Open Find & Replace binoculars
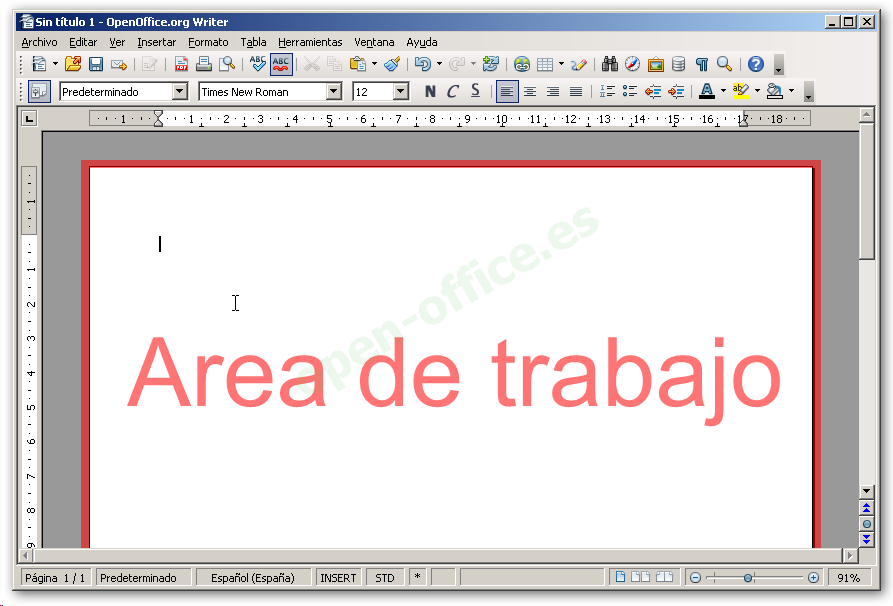 609,64
